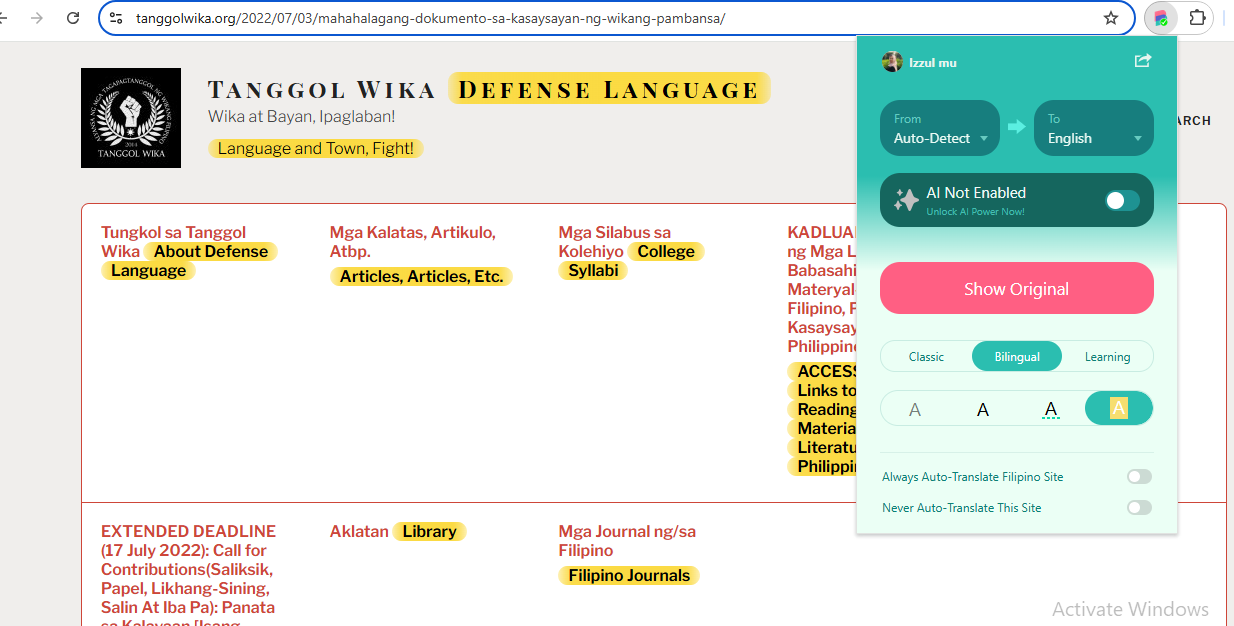Select the underlined A text style
The width and height of the screenshot is (1234, 626).
pos(1051,409)
